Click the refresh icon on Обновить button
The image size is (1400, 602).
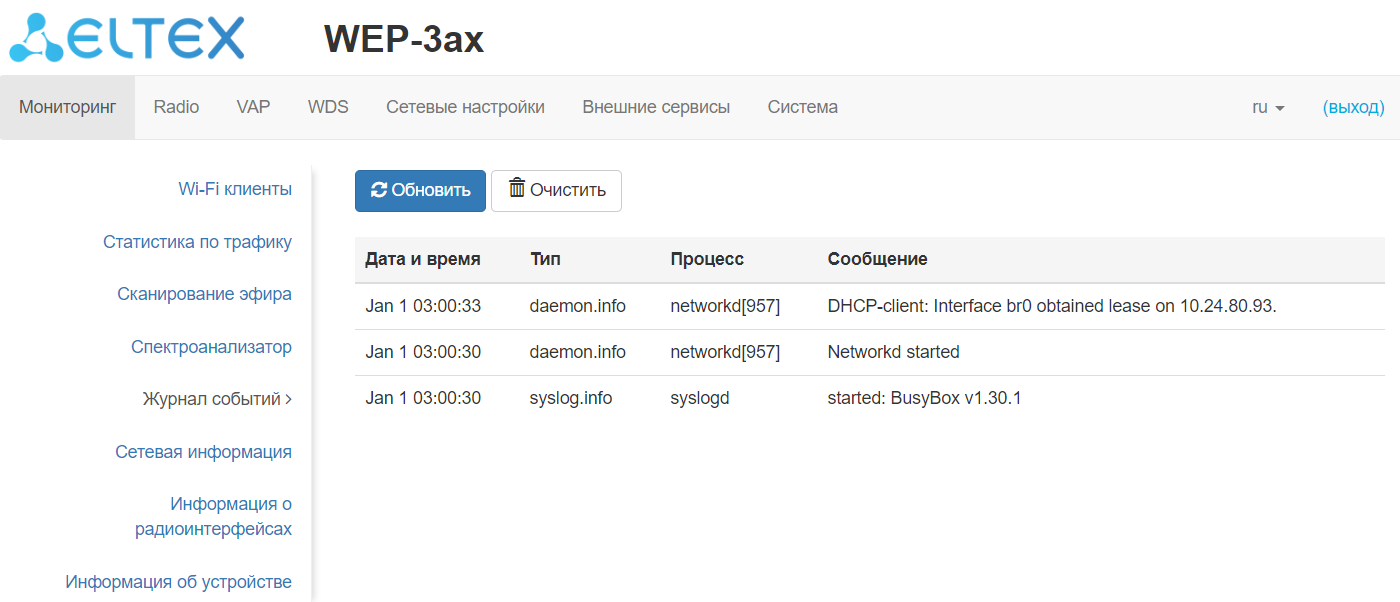378,190
